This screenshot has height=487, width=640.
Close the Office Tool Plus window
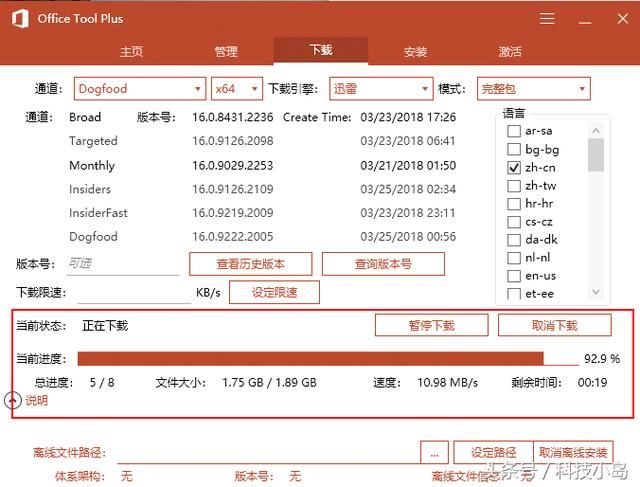(622, 19)
